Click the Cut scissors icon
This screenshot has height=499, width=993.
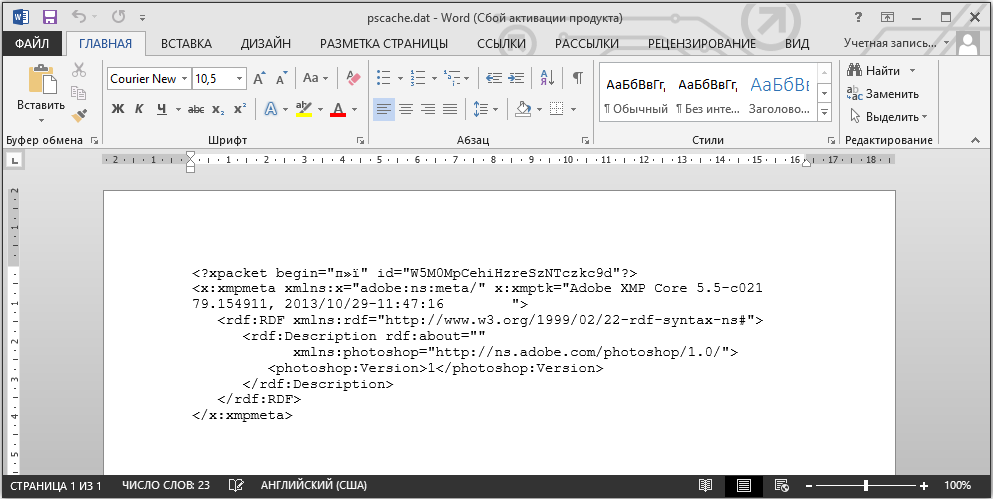(x=79, y=70)
